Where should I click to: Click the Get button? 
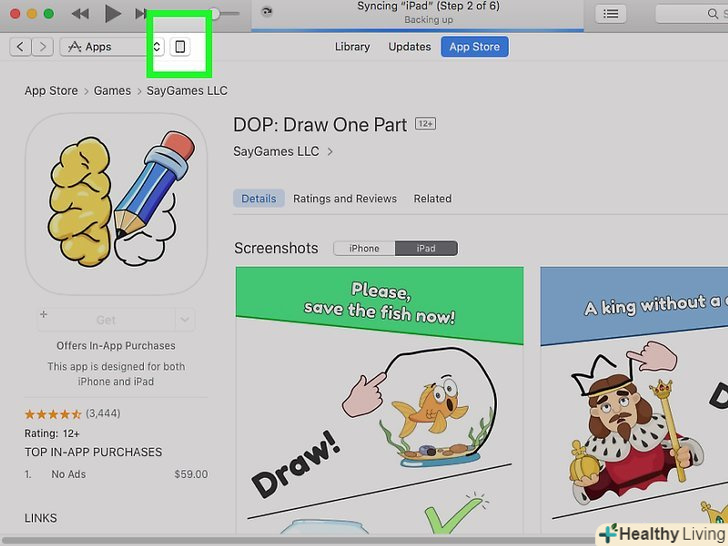[106, 320]
